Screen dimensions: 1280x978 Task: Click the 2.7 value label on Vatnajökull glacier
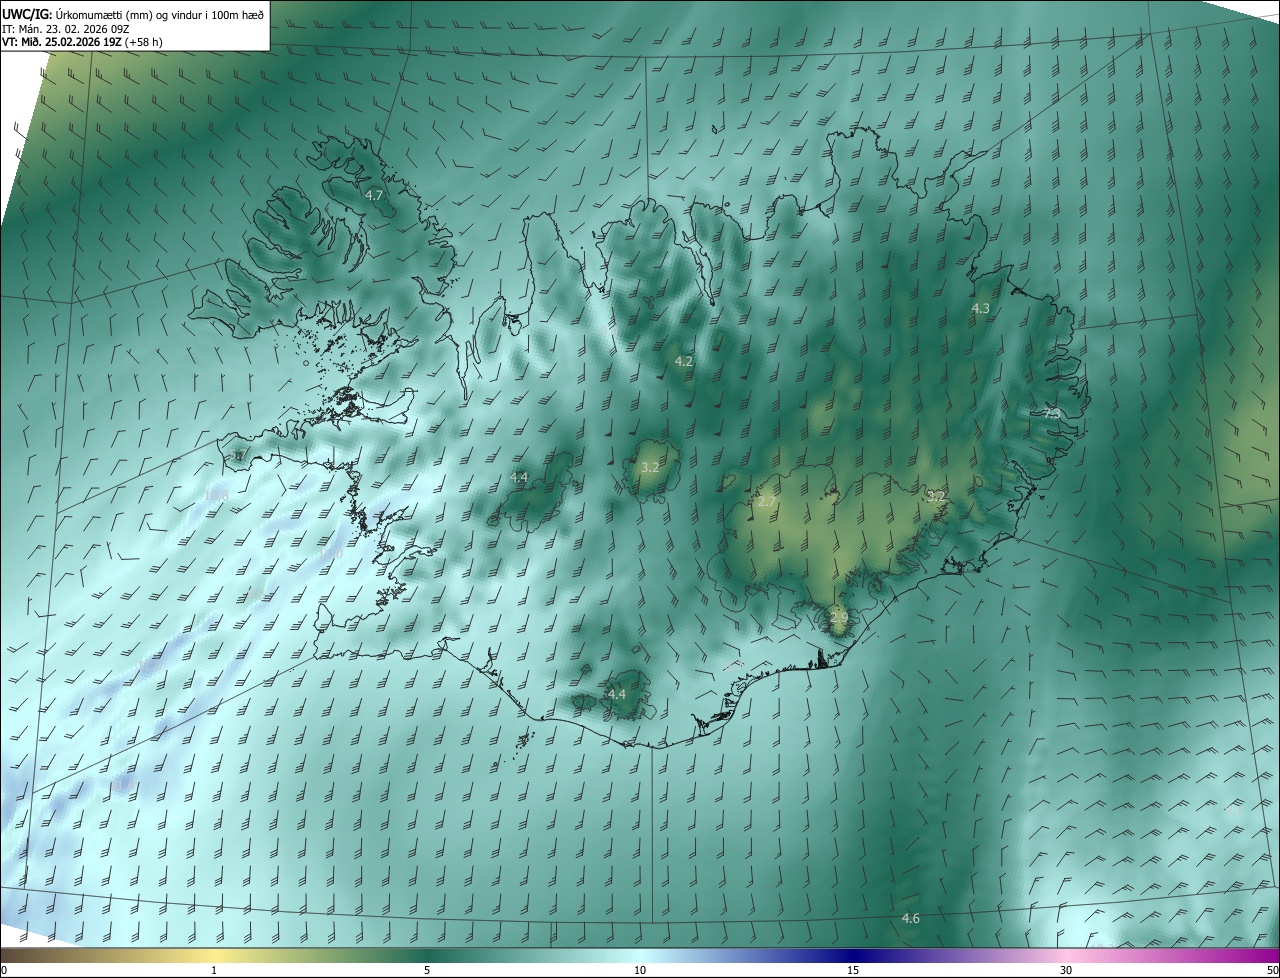(767, 501)
